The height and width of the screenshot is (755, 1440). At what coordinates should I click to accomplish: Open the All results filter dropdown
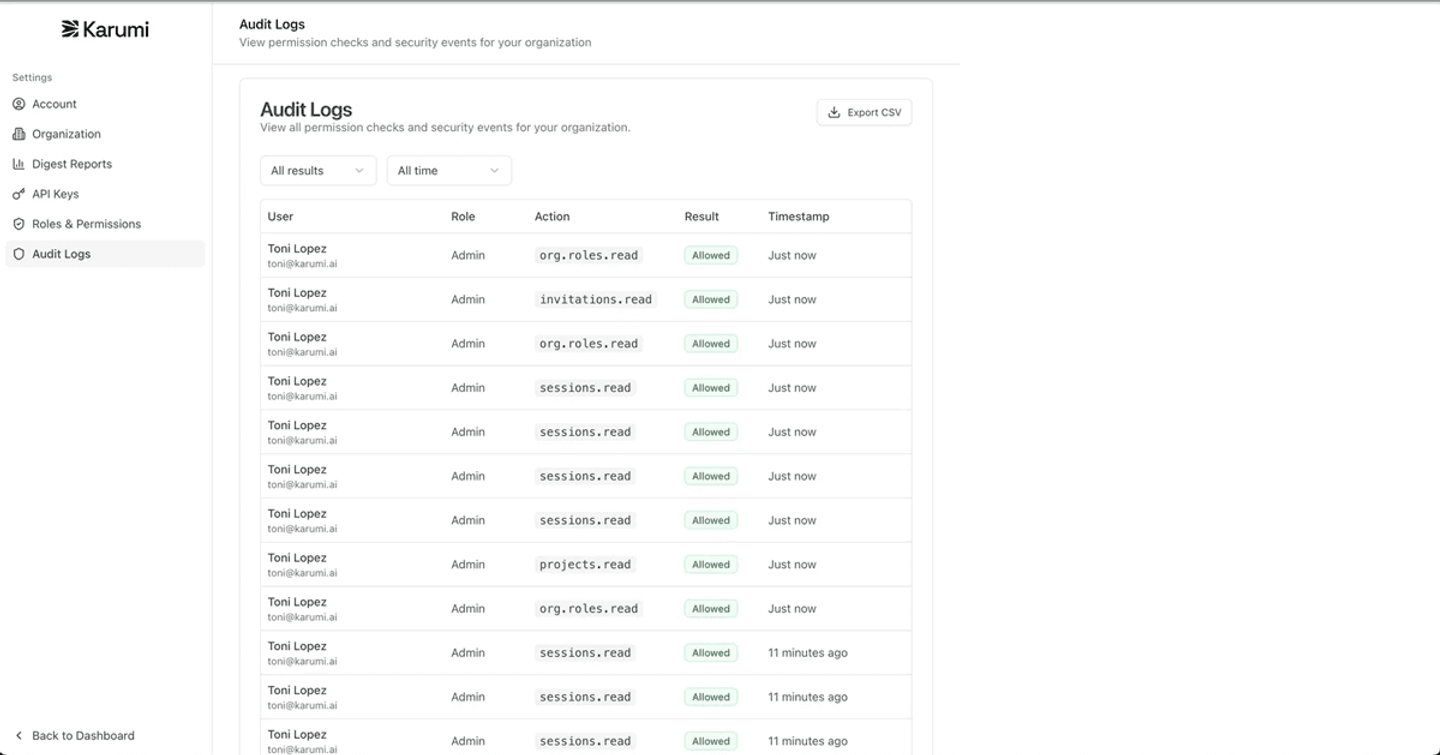coord(318,170)
